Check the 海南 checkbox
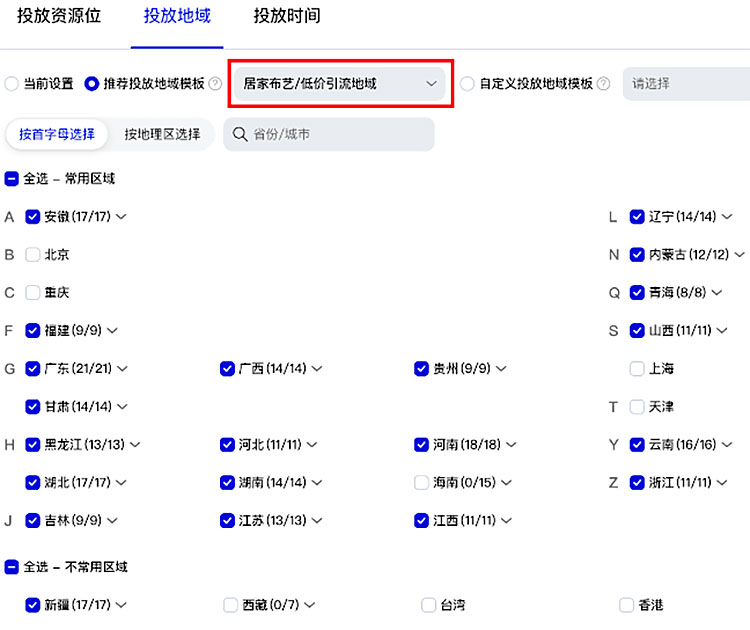The width and height of the screenshot is (750, 630). pos(421,482)
